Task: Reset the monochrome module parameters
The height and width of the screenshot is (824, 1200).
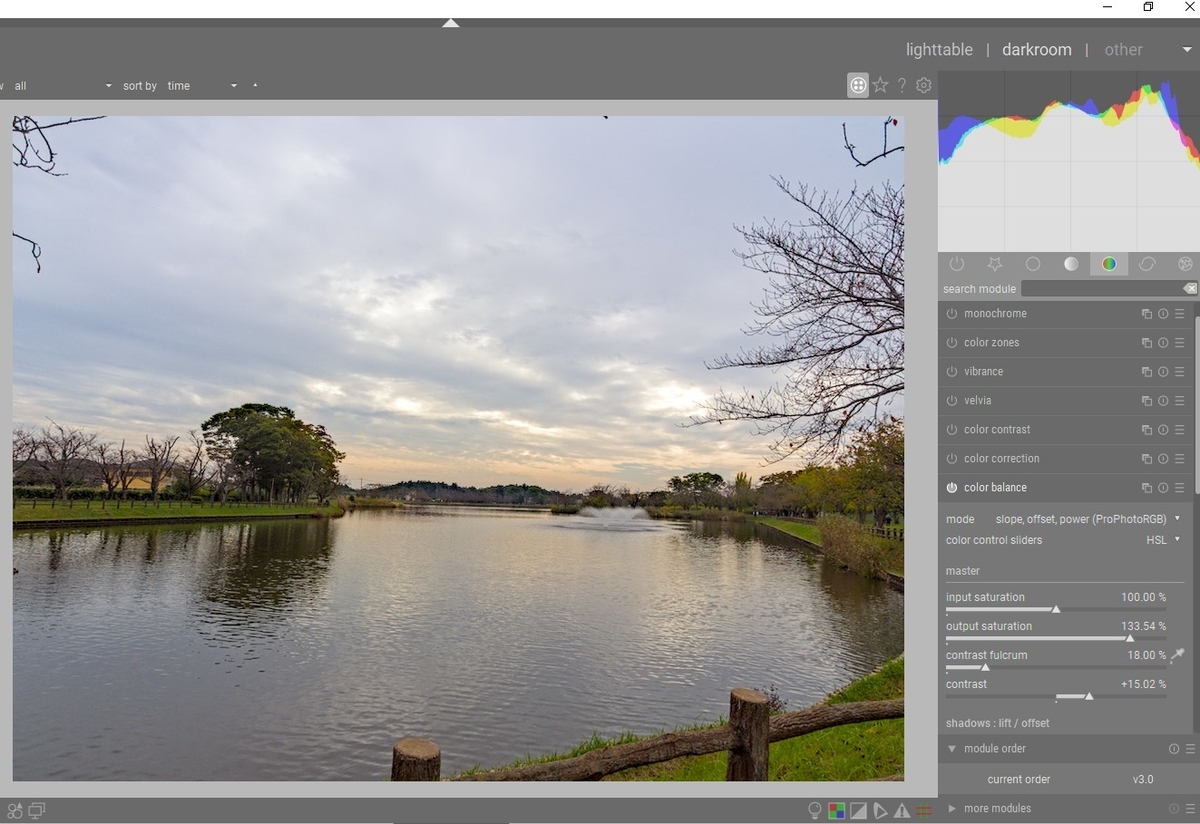Action: [x=1163, y=314]
